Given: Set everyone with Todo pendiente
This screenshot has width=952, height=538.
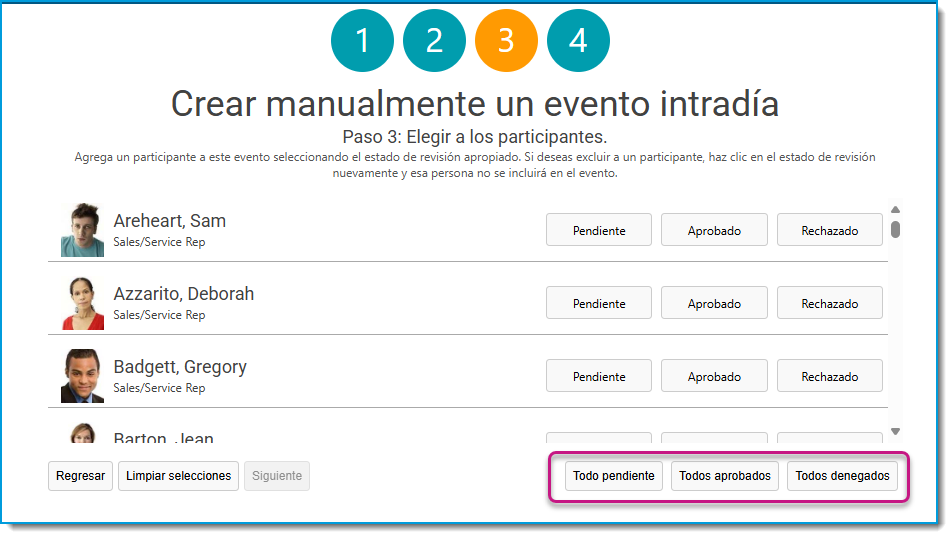Looking at the screenshot, I should 613,476.
